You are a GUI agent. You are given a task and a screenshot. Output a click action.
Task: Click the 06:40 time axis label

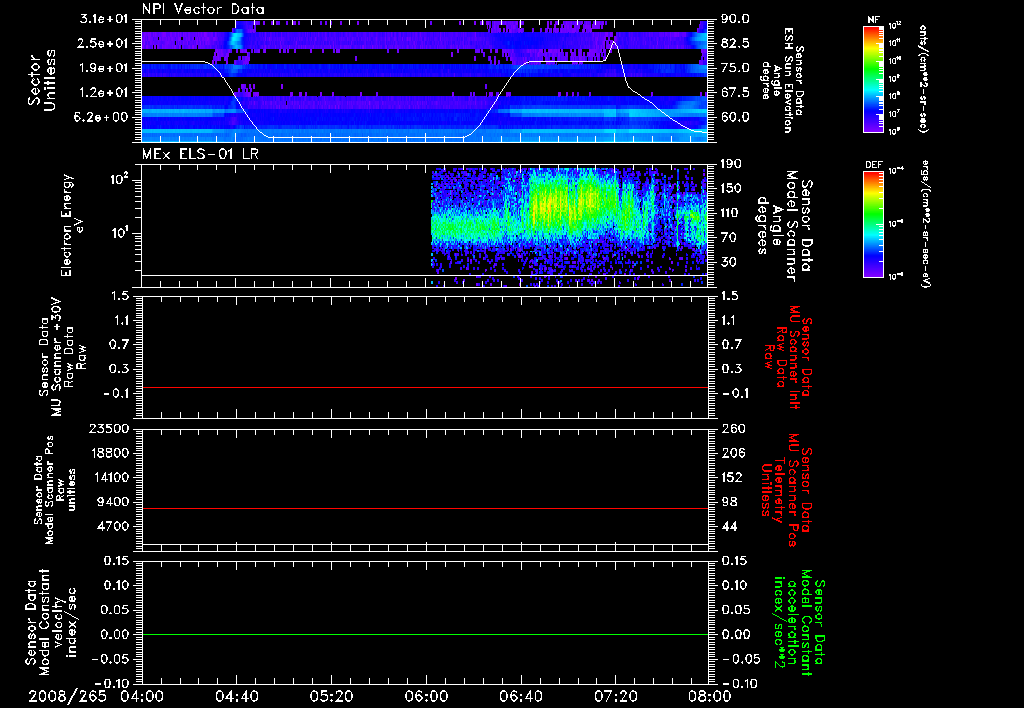click(520, 696)
